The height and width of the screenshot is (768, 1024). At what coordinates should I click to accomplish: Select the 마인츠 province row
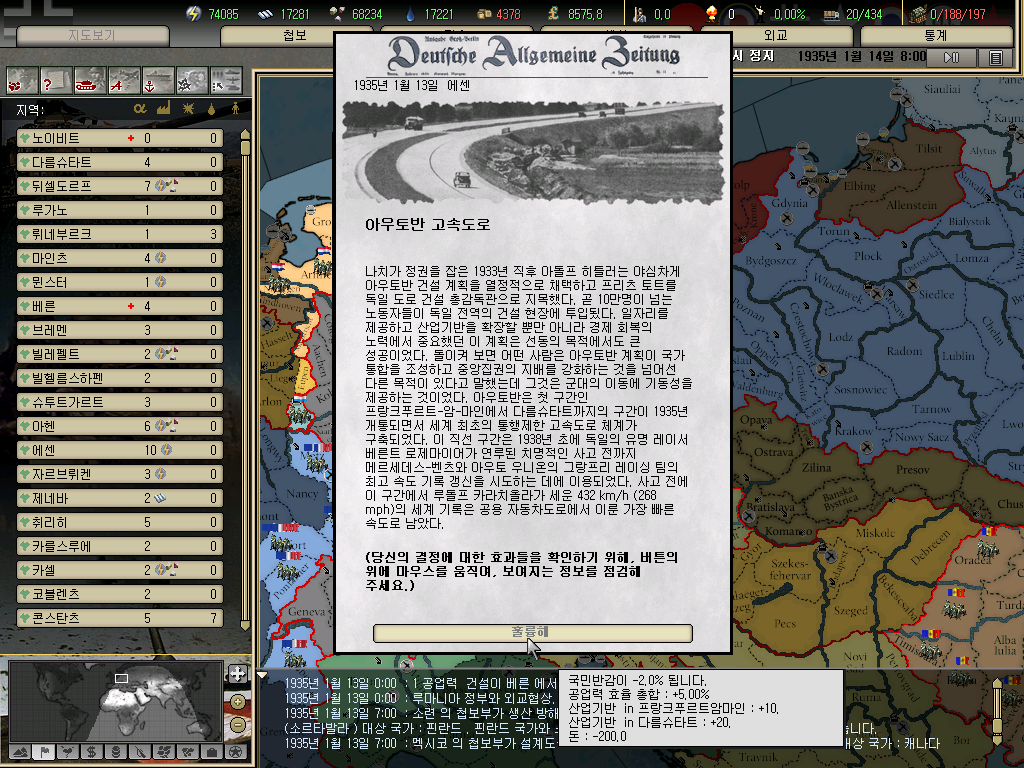pos(120,258)
